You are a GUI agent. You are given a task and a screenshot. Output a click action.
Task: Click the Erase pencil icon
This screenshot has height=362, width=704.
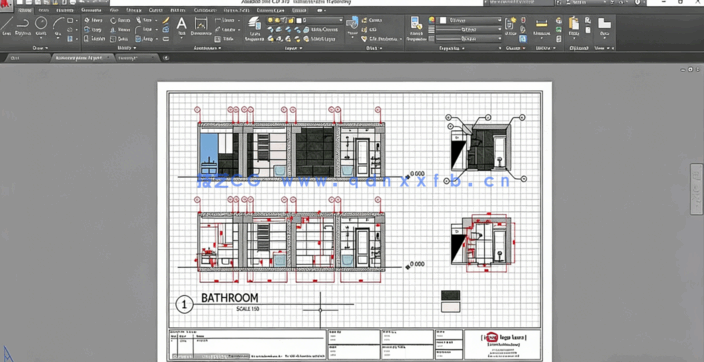click(x=166, y=20)
